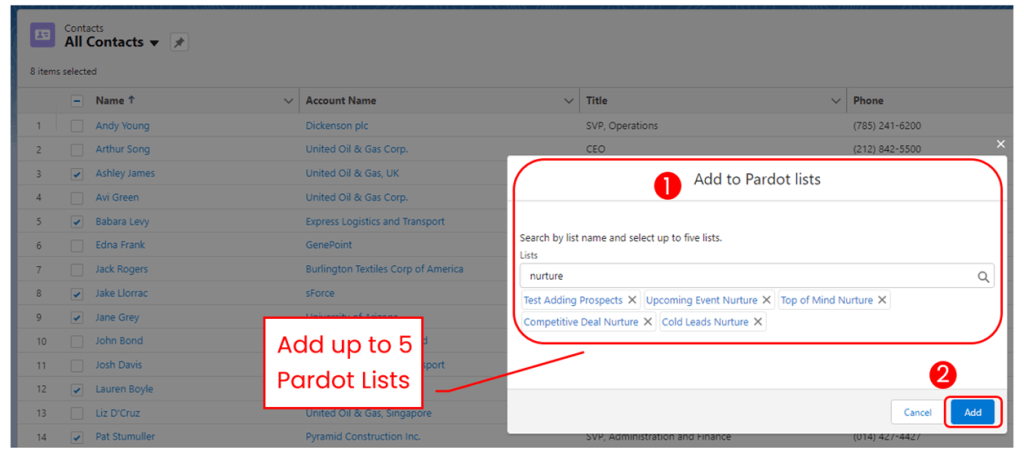Open contact Ashley James
This screenshot has height=456, width=1024.
click(125, 174)
